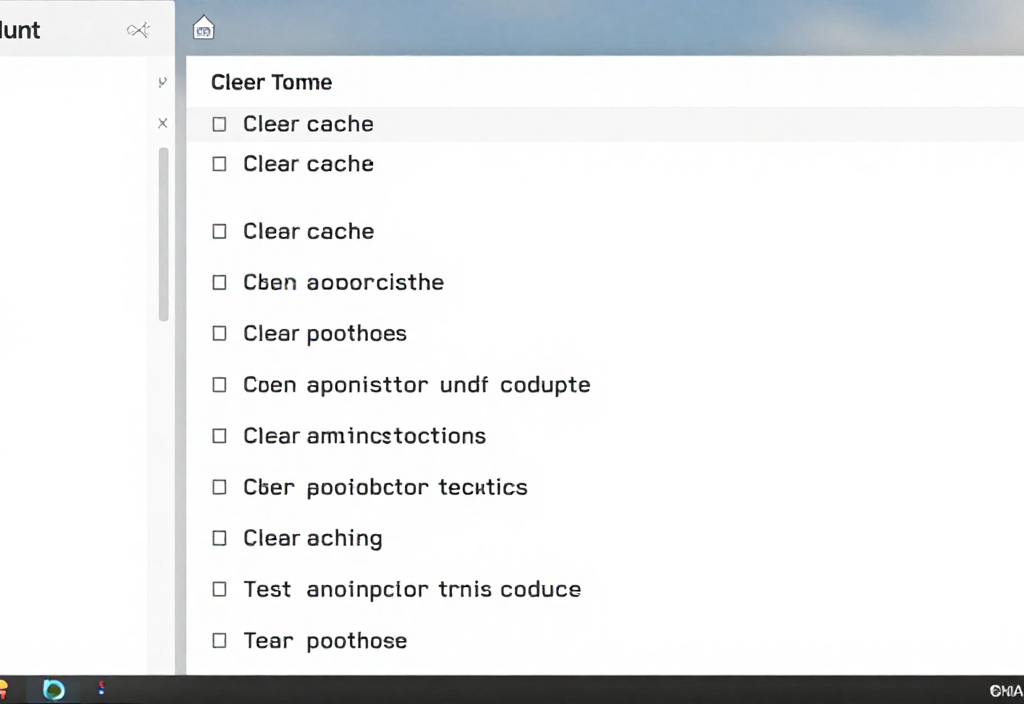The image size is (1024, 704).
Task: Click the small red and blue taskbar icon
Action: click(x=100, y=688)
